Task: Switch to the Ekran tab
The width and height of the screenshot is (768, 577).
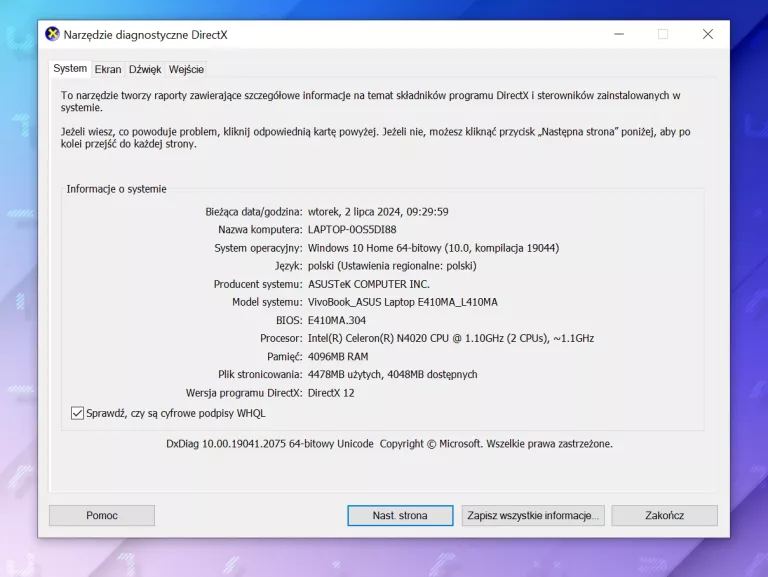Action: (x=108, y=70)
